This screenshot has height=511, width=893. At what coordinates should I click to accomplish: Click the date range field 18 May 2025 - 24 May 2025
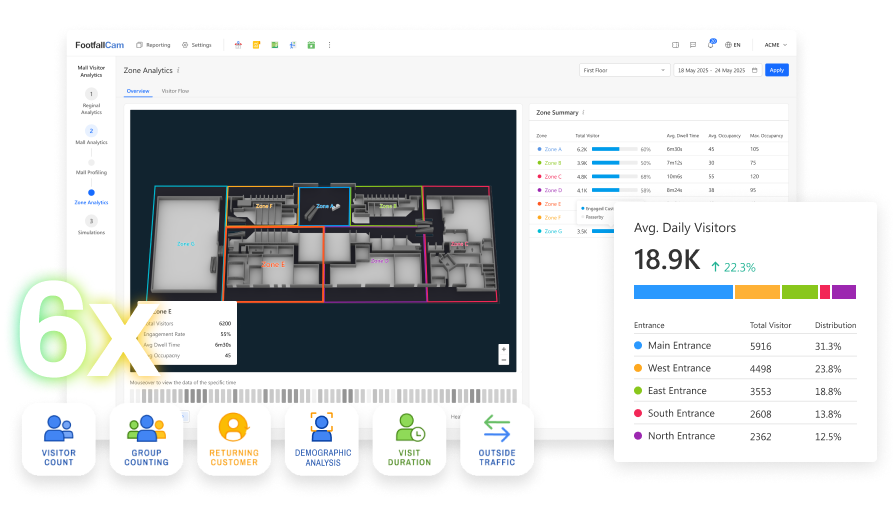tap(718, 70)
